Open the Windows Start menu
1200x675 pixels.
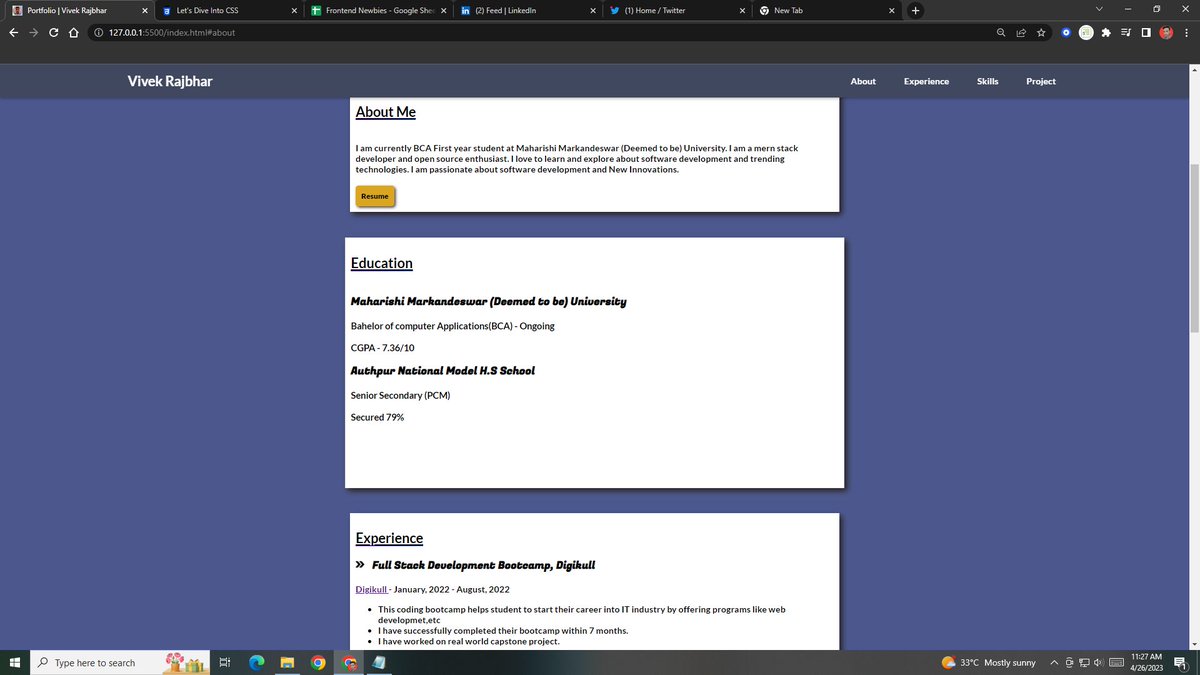coord(14,662)
